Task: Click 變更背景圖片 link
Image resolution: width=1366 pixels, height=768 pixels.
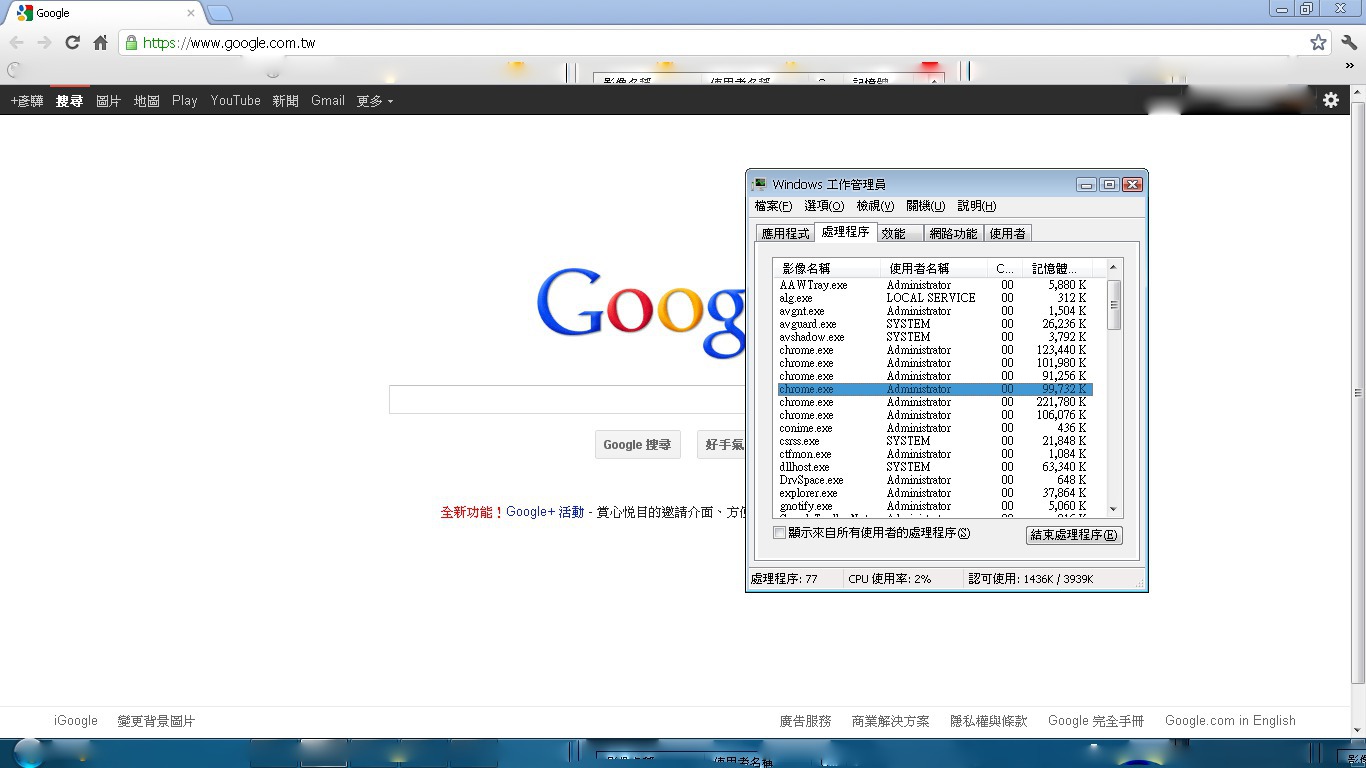Action: tap(156, 721)
